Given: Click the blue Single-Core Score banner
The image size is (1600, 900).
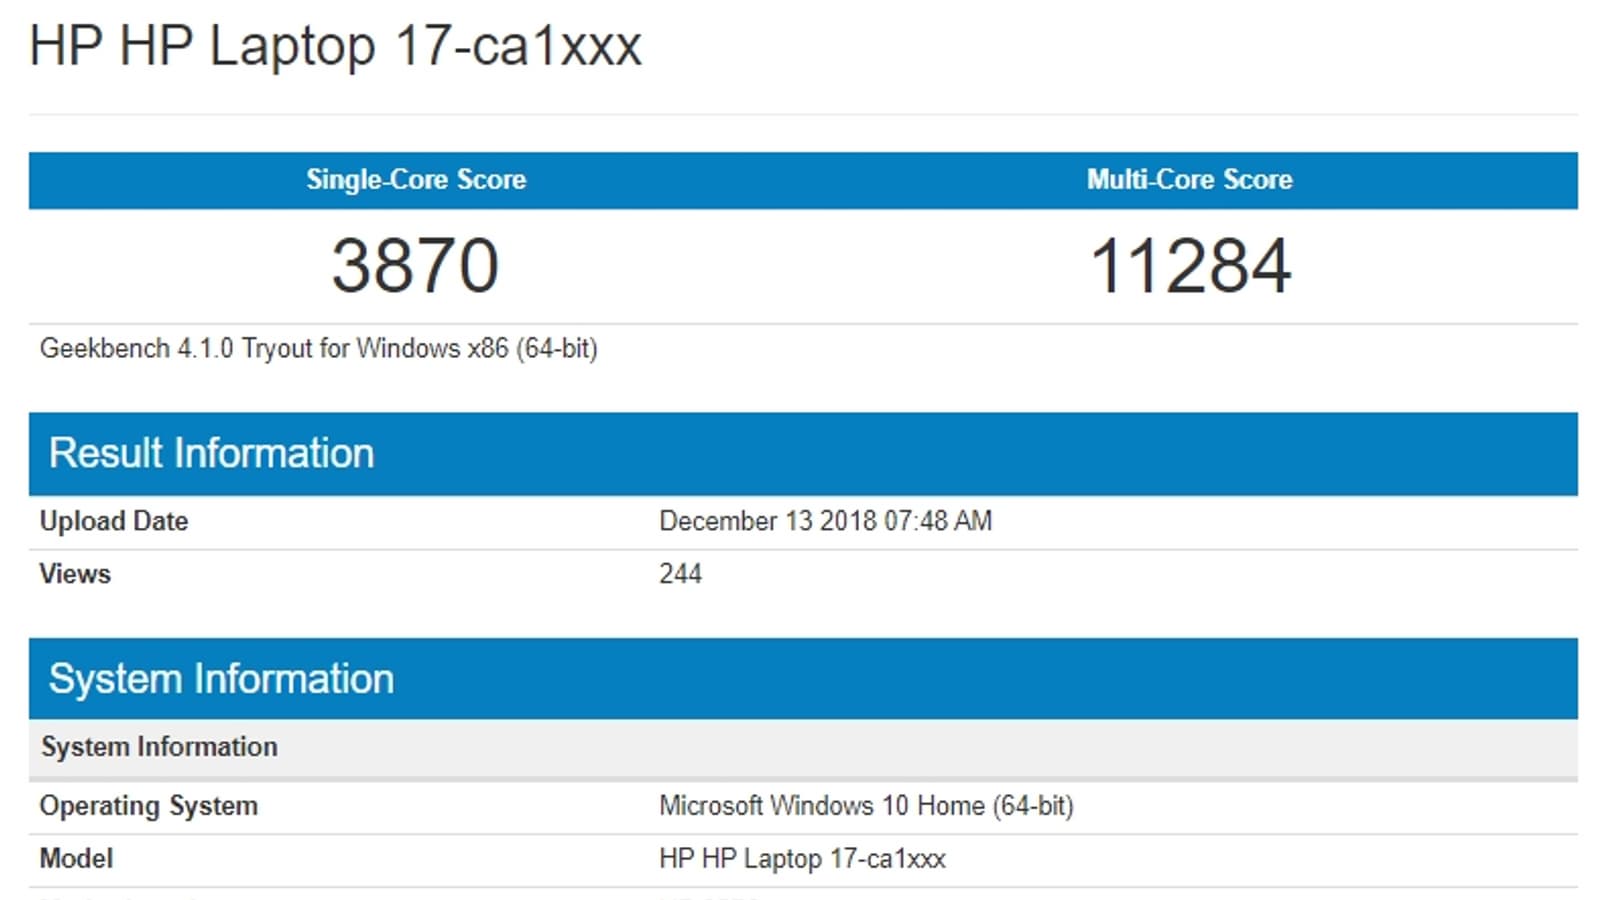Looking at the screenshot, I should coord(417,180).
